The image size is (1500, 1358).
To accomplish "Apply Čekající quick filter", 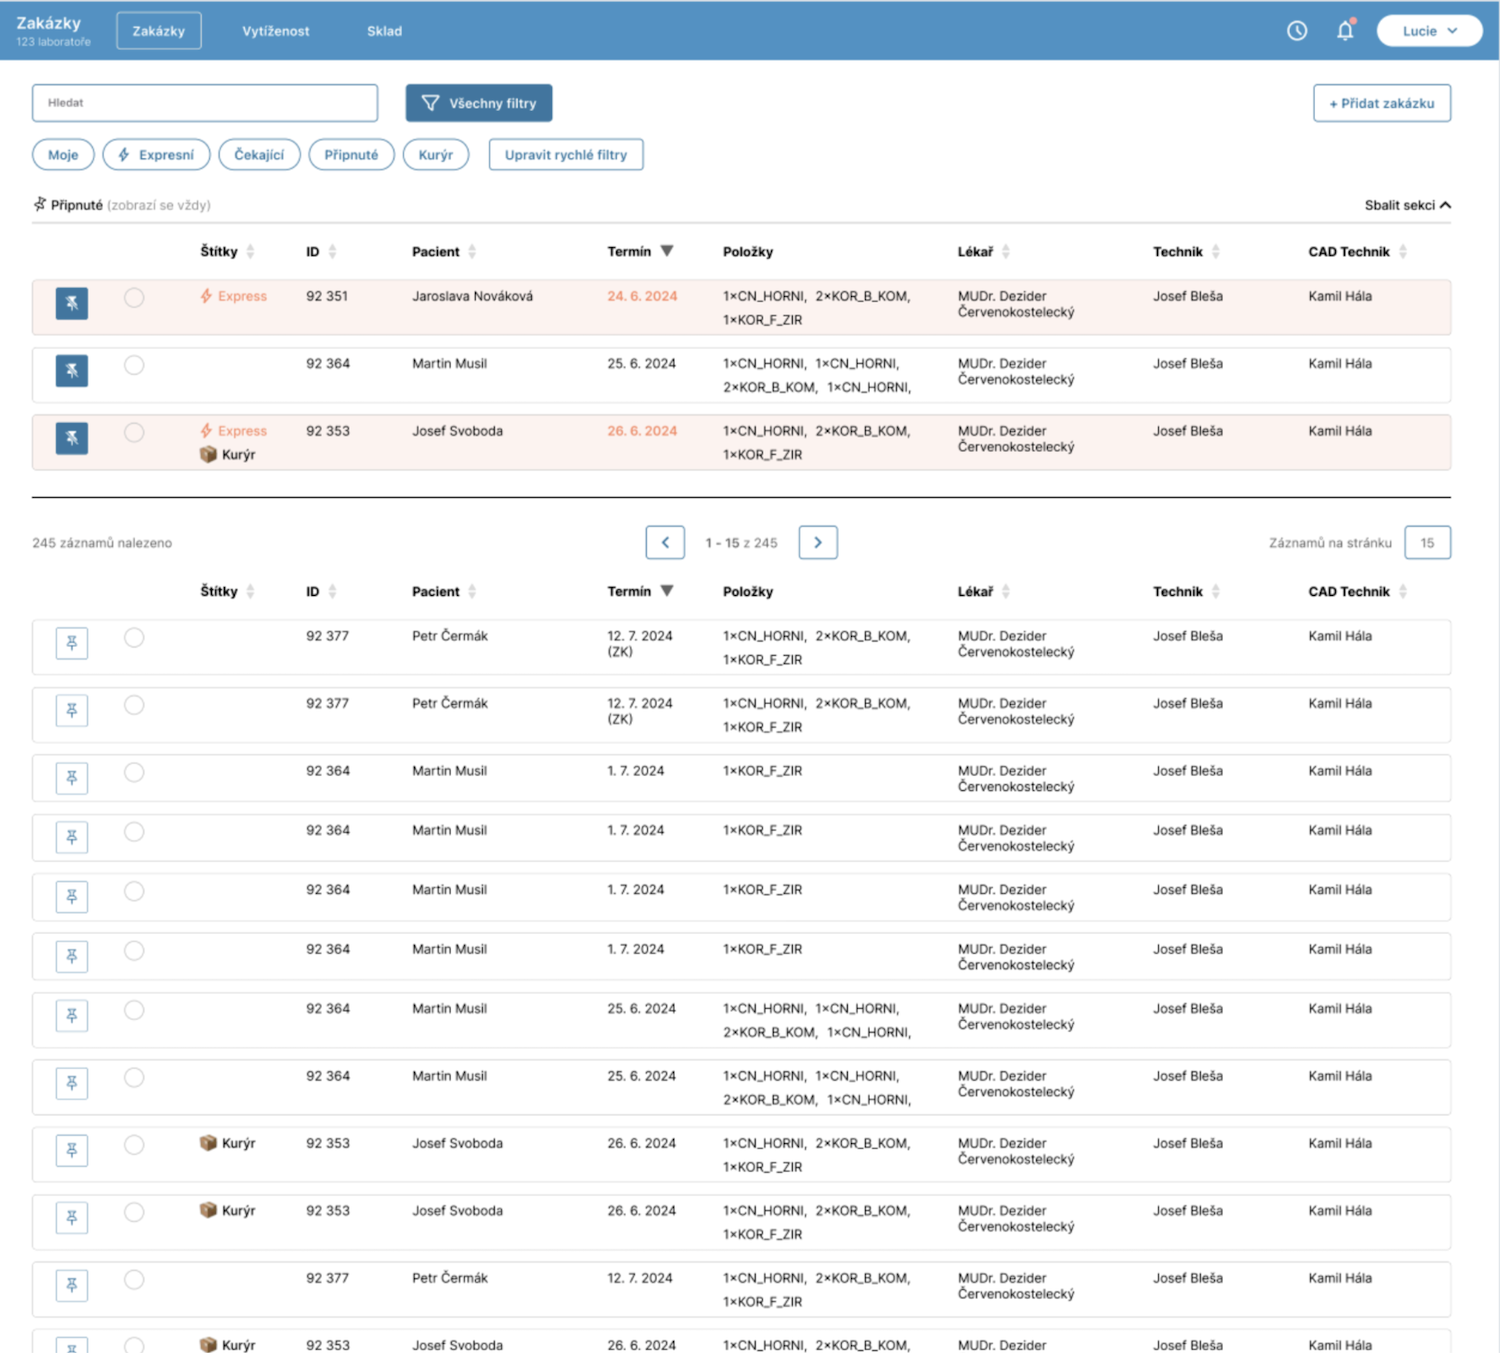I will pos(259,155).
